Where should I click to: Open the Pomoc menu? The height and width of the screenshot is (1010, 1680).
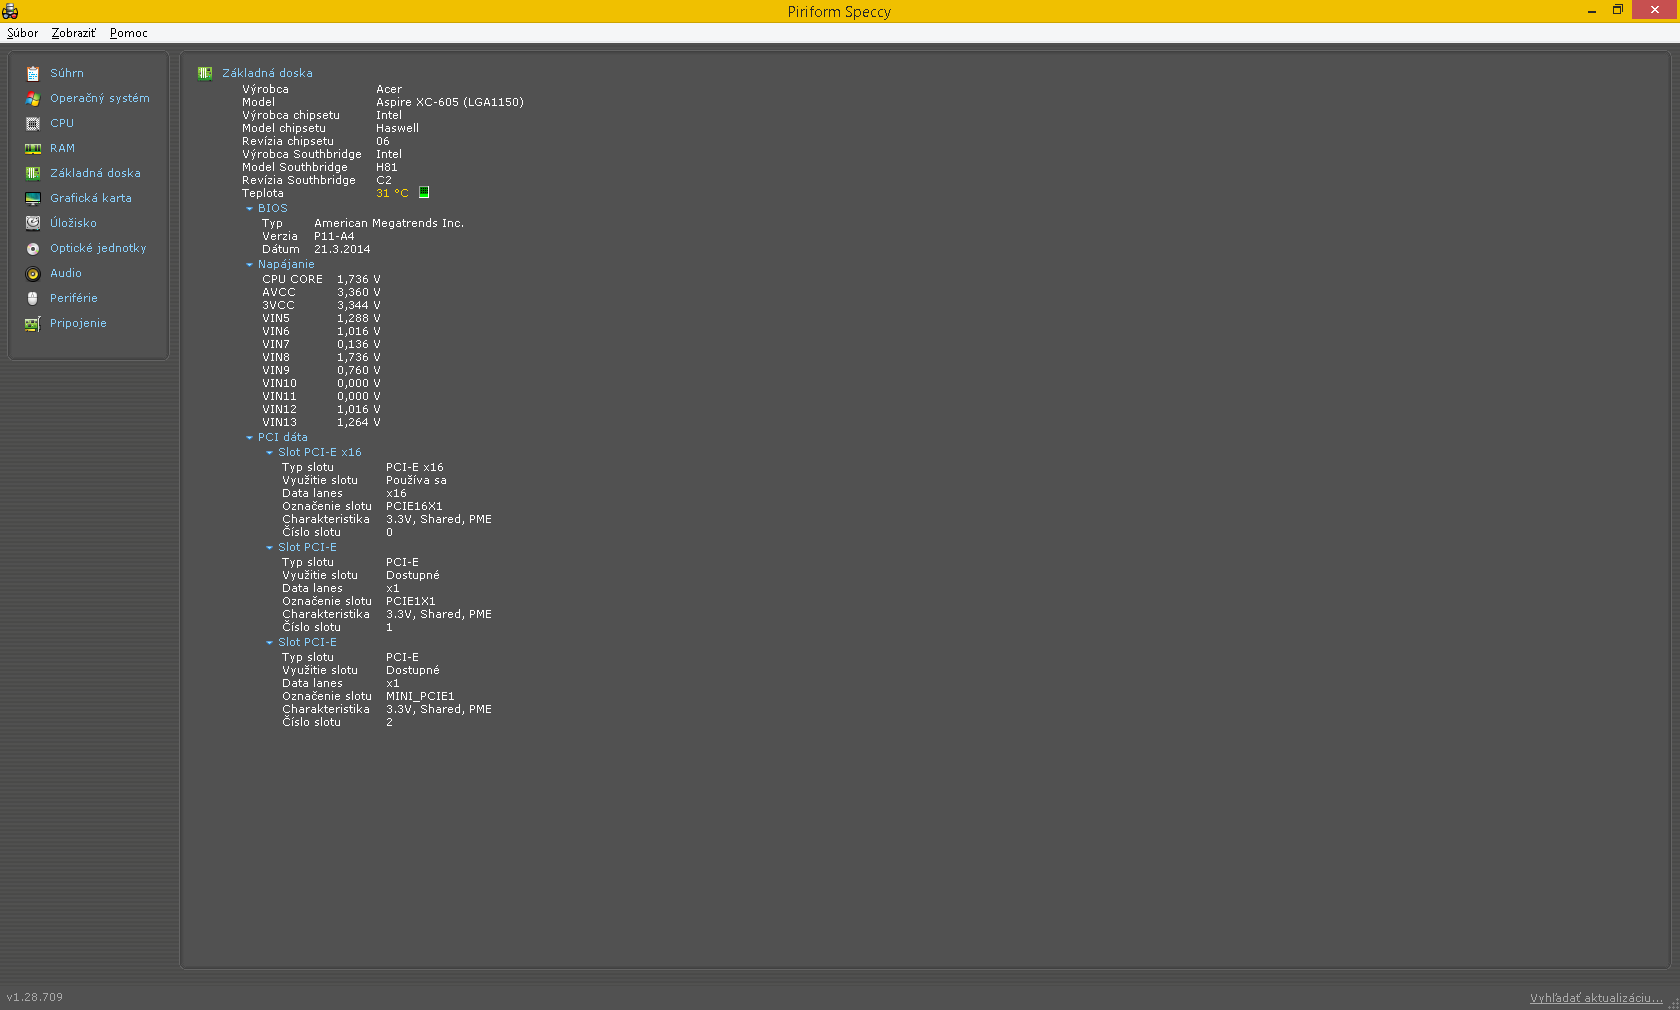click(128, 33)
